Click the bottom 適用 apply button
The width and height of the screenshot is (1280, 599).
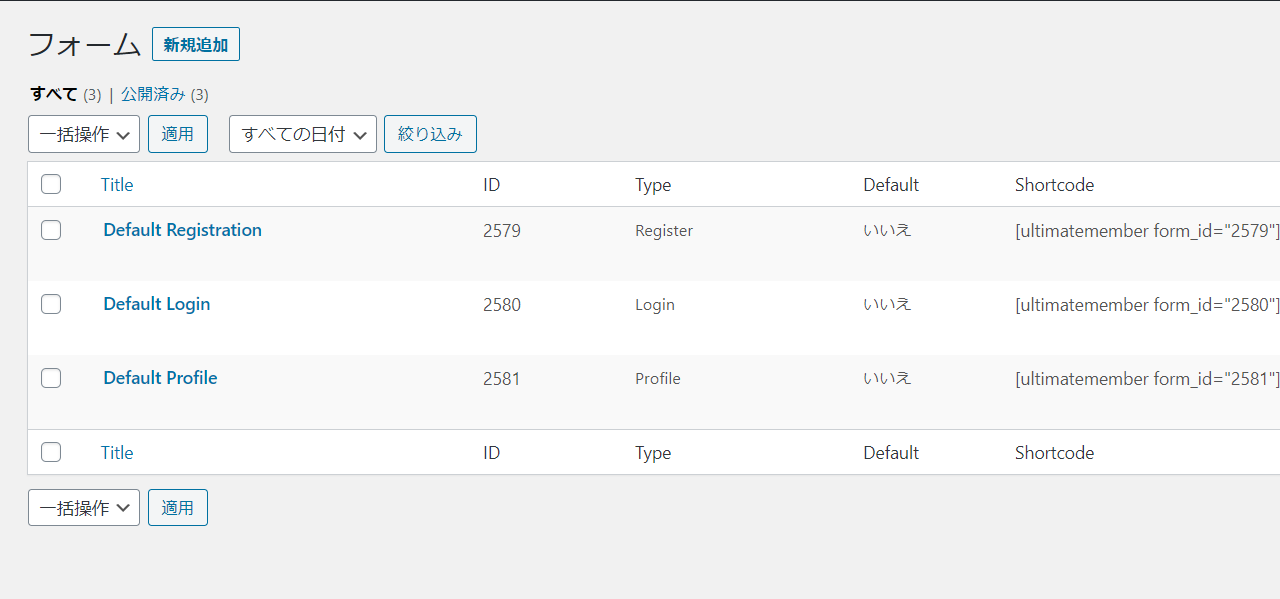[x=178, y=508]
